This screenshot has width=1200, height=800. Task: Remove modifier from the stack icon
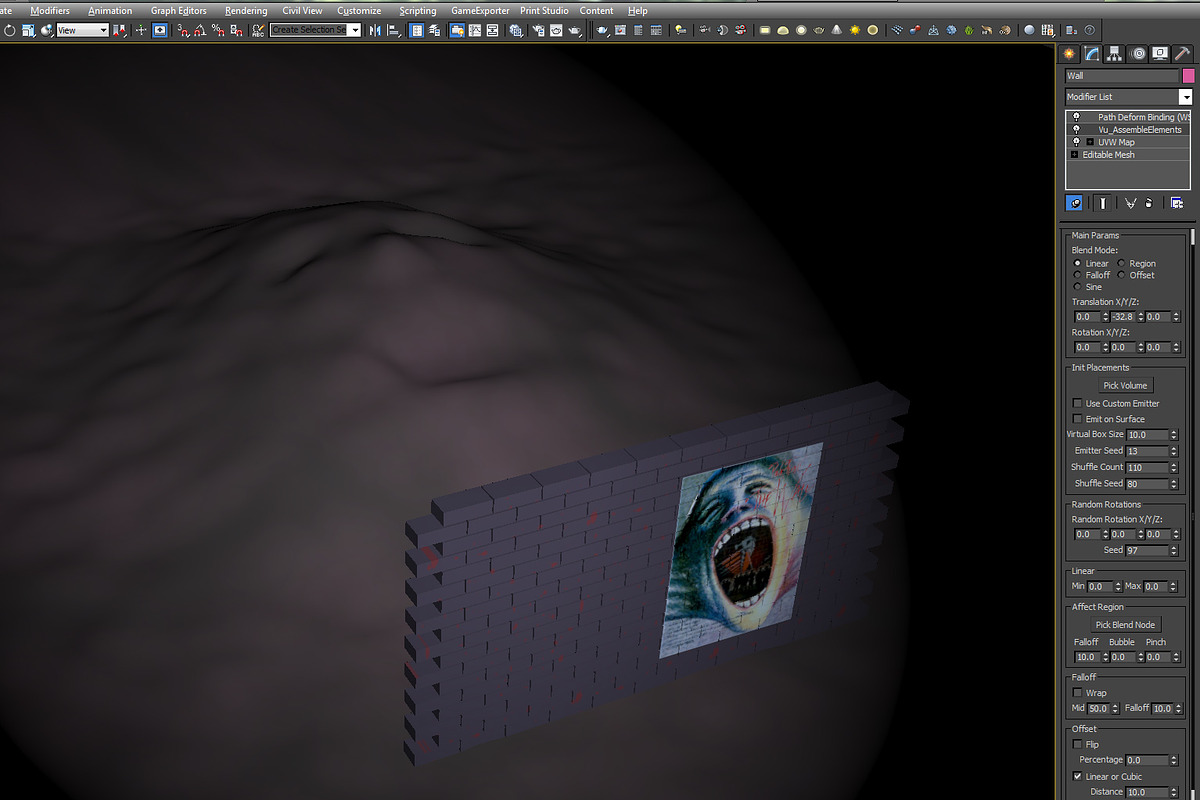[x=1149, y=203]
